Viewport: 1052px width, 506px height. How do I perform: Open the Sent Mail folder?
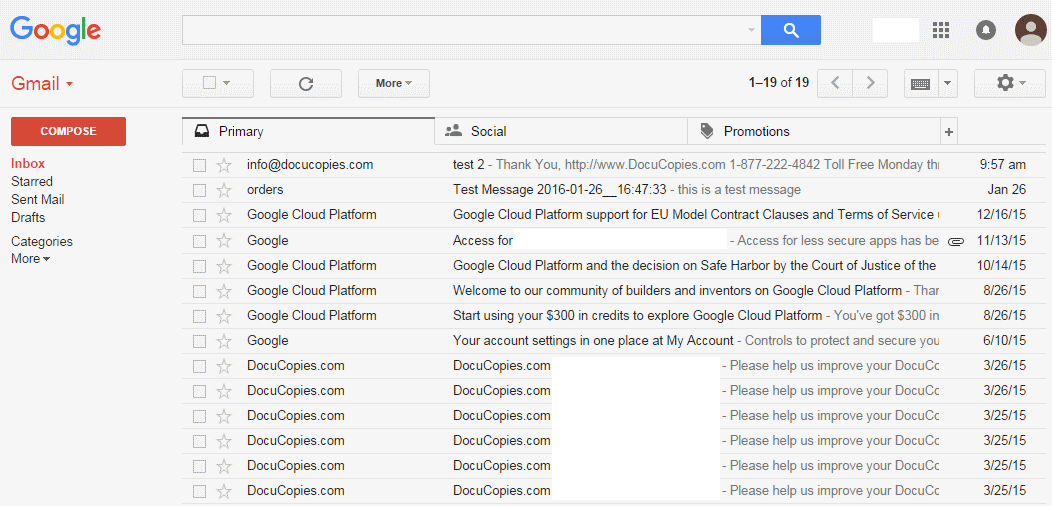[38, 199]
